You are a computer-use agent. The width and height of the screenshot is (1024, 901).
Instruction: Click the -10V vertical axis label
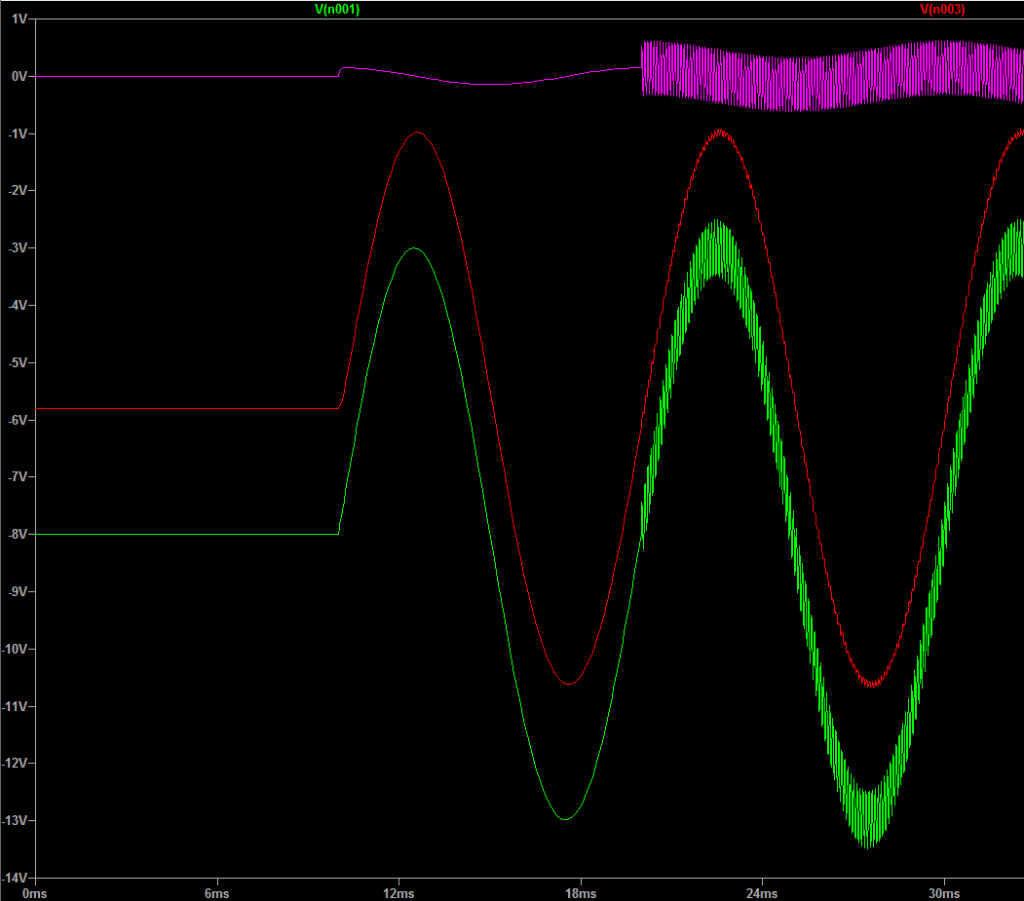pyautogui.click(x=13, y=649)
